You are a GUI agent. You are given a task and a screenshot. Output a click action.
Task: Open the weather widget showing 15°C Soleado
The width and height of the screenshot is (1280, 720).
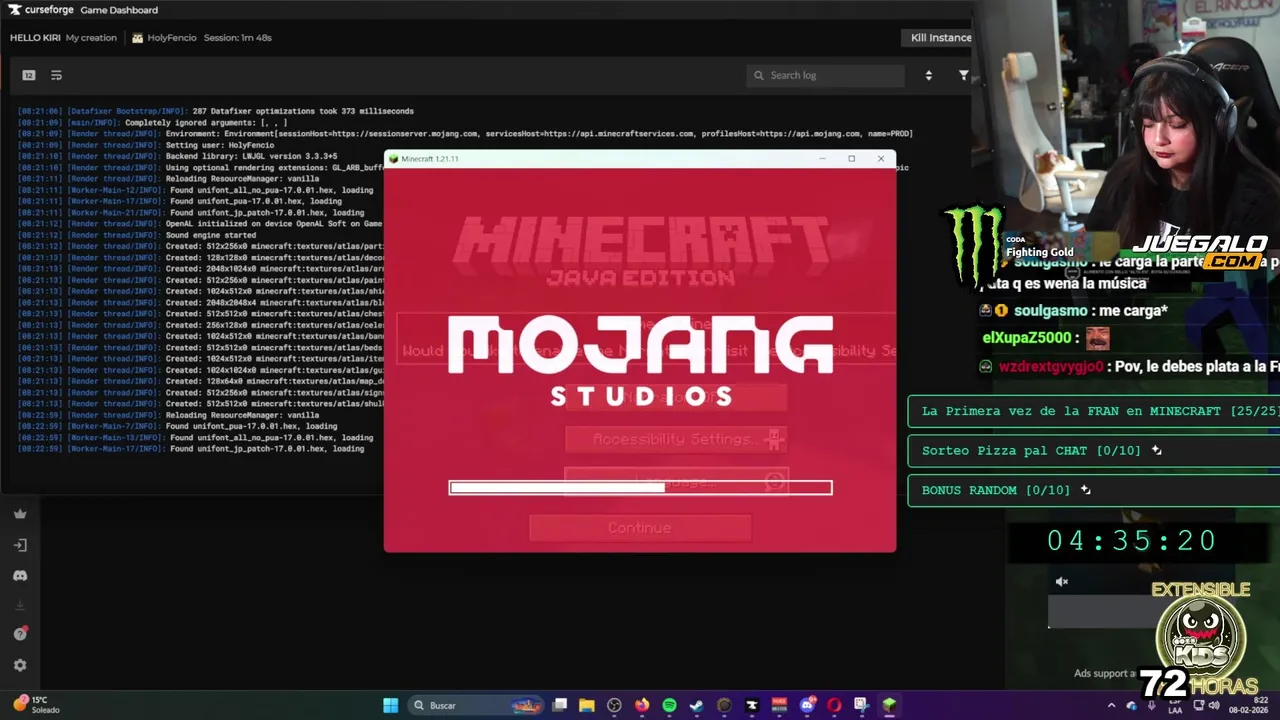click(36, 705)
